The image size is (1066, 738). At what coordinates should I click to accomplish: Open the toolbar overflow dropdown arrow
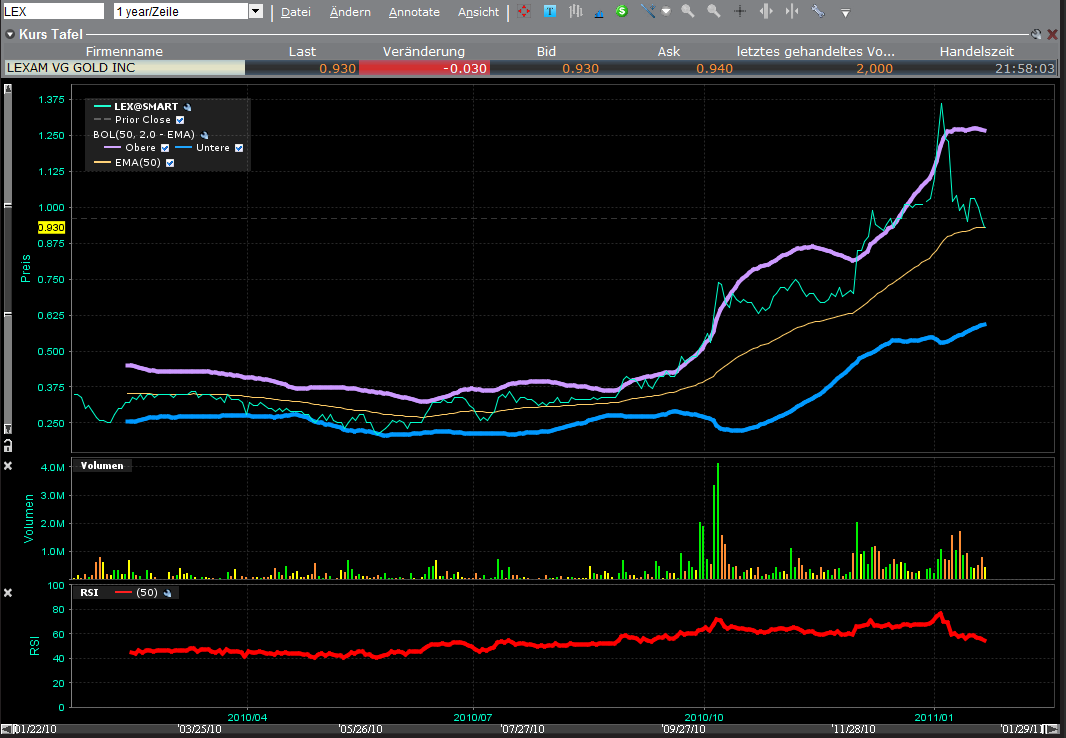click(x=845, y=11)
